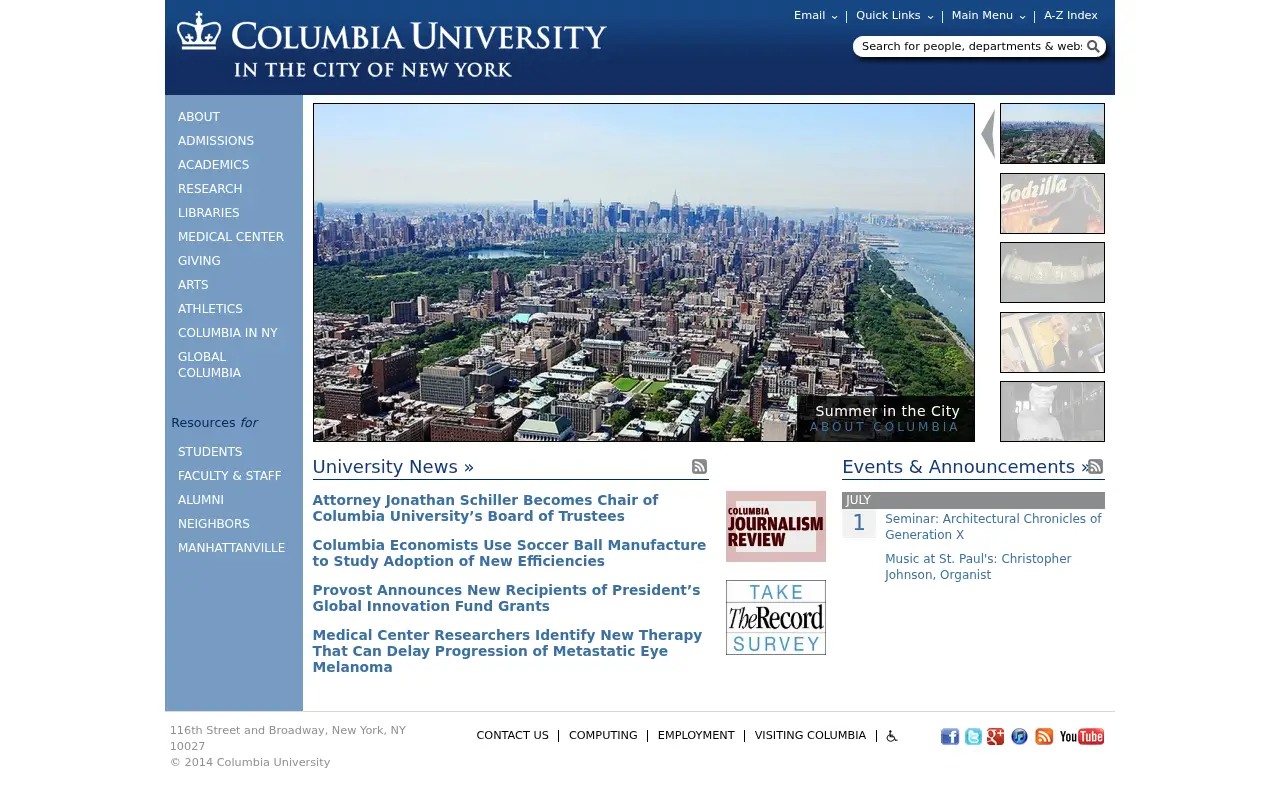Open the YouTube footer icon
The image size is (1280, 800).
point(1082,737)
